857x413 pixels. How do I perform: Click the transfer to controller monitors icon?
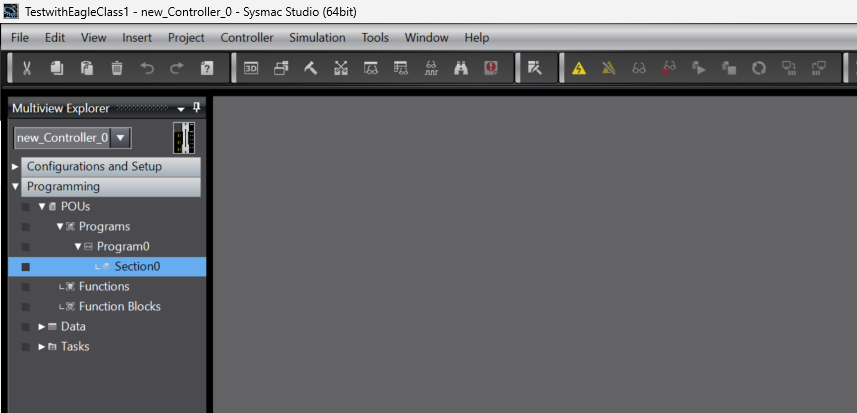coord(789,68)
